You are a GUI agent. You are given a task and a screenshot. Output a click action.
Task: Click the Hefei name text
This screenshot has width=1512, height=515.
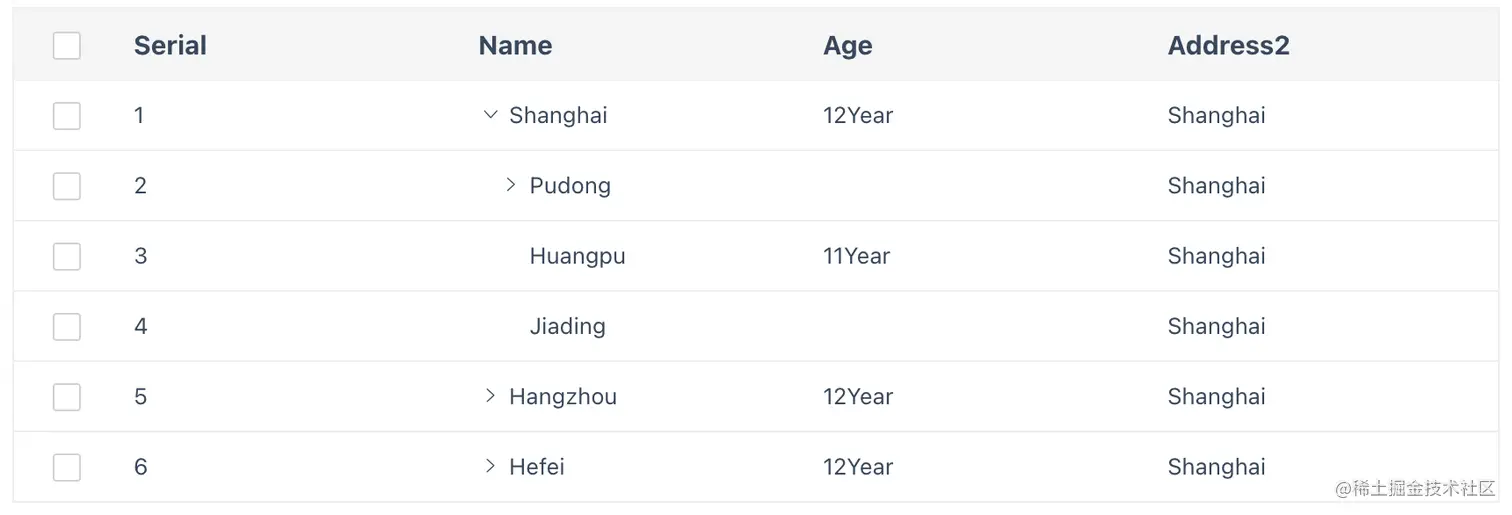[537, 466]
